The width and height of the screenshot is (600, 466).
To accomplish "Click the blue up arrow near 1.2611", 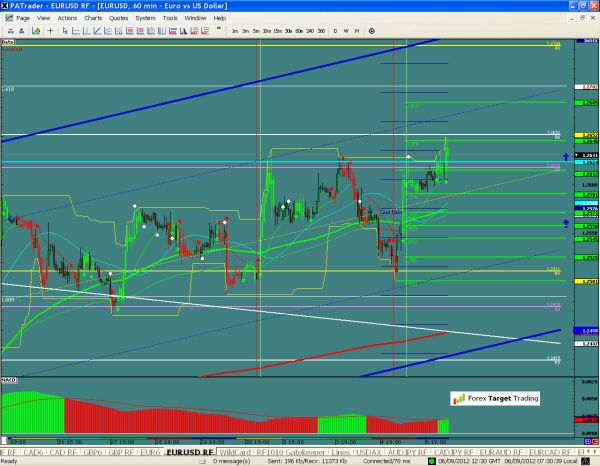I will pyautogui.click(x=566, y=157).
